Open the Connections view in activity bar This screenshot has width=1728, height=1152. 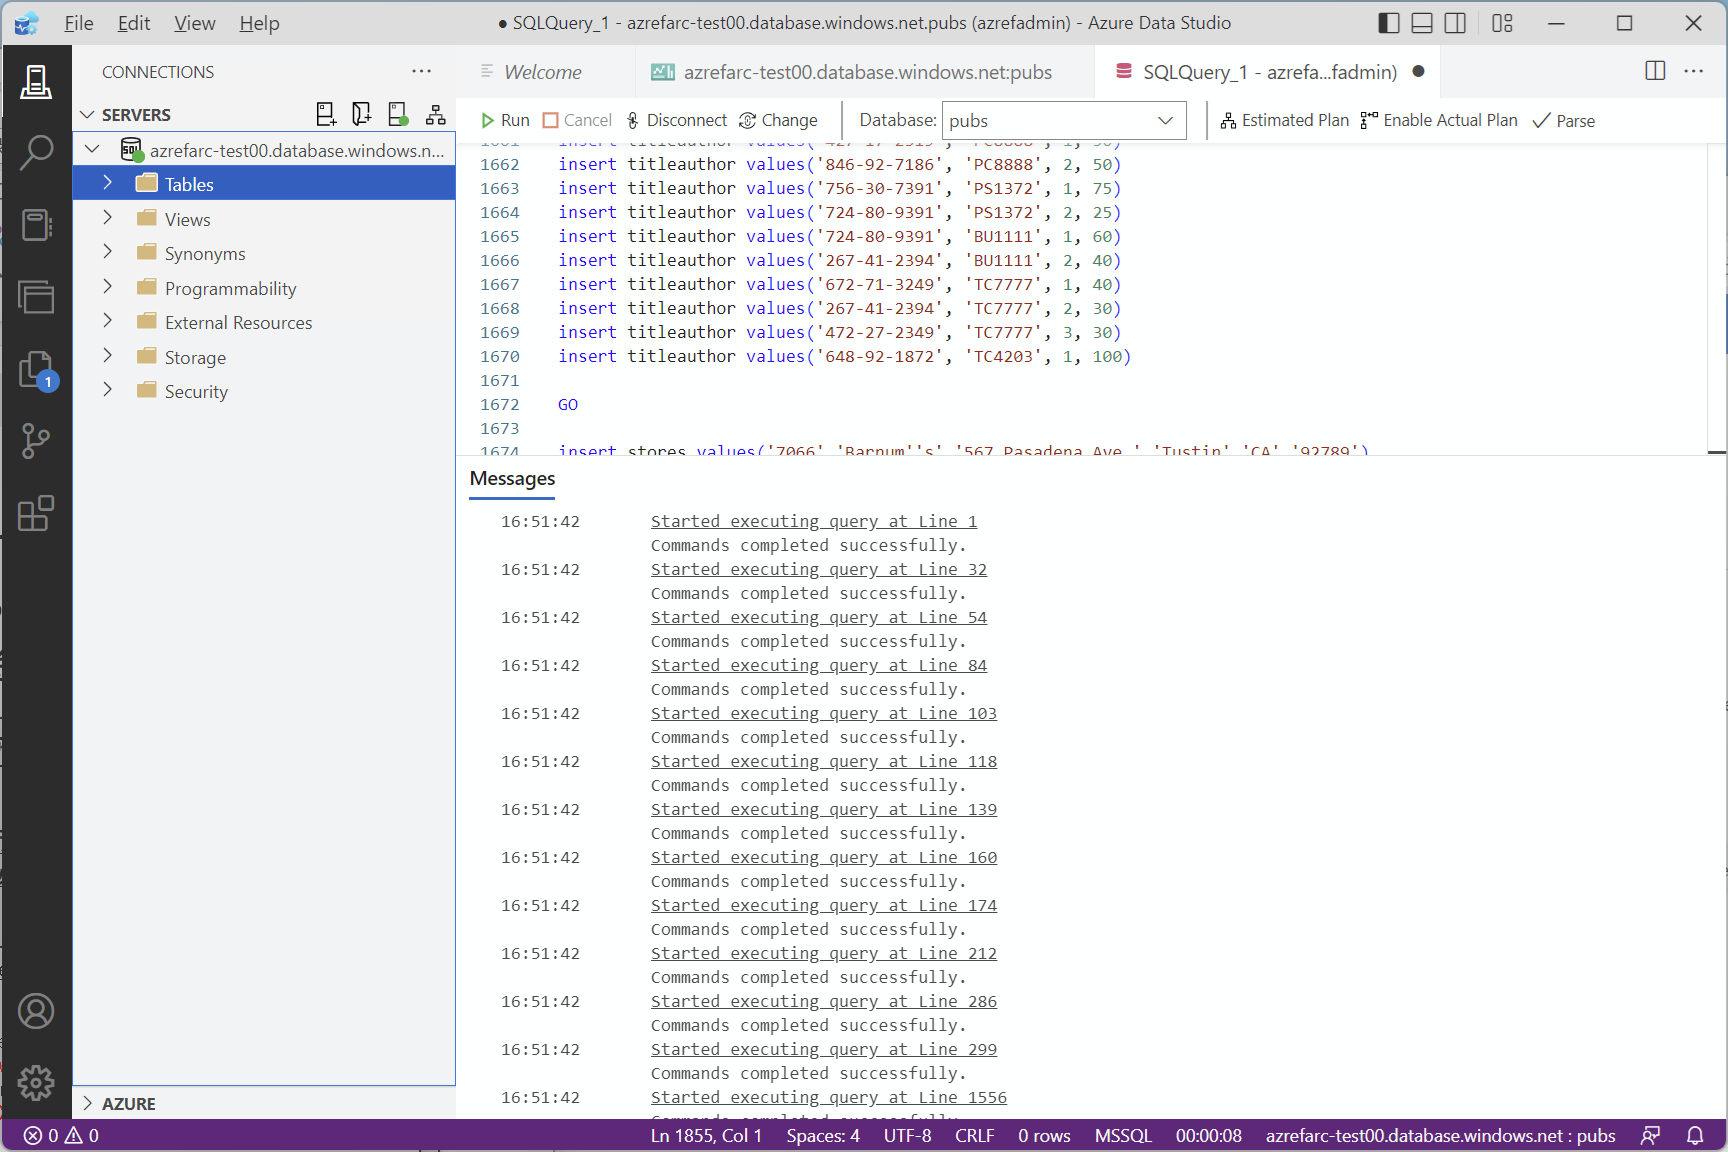(36, 82)
